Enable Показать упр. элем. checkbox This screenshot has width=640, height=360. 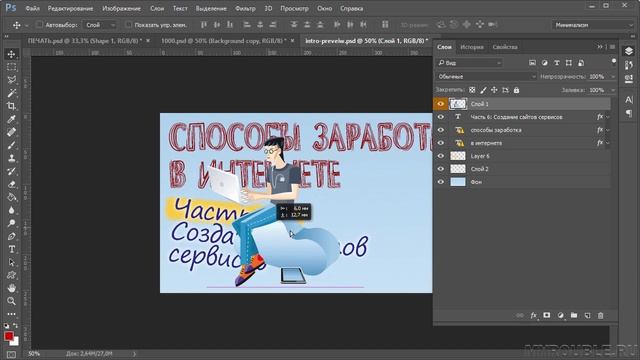click(x=128, y=24)
